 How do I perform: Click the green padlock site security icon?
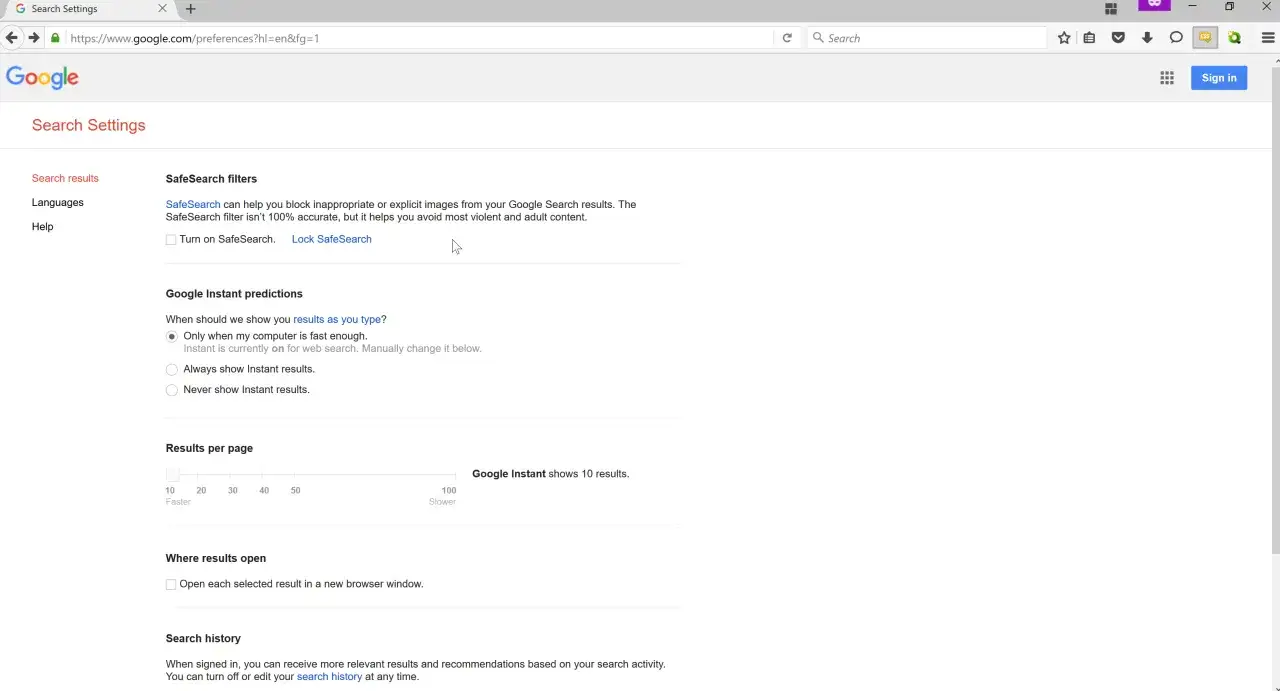point(55,38)
